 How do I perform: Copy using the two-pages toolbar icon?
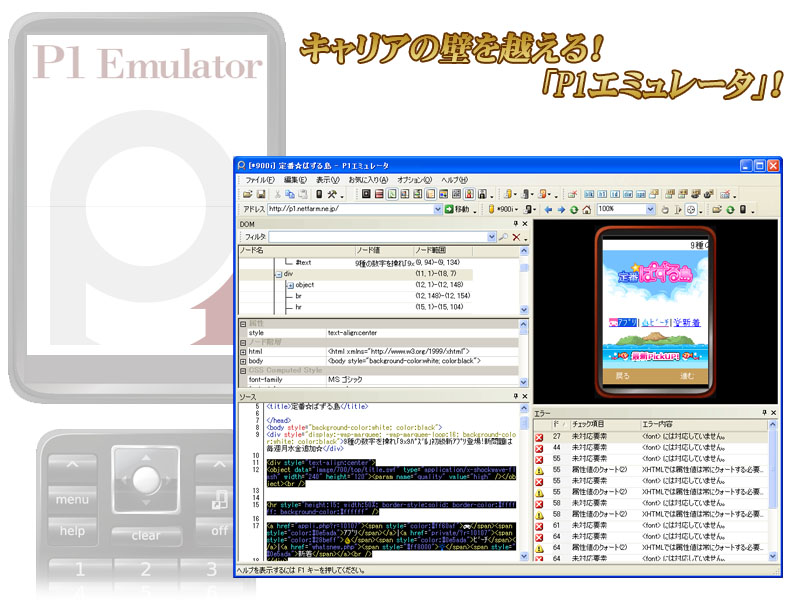click(290, 194)
